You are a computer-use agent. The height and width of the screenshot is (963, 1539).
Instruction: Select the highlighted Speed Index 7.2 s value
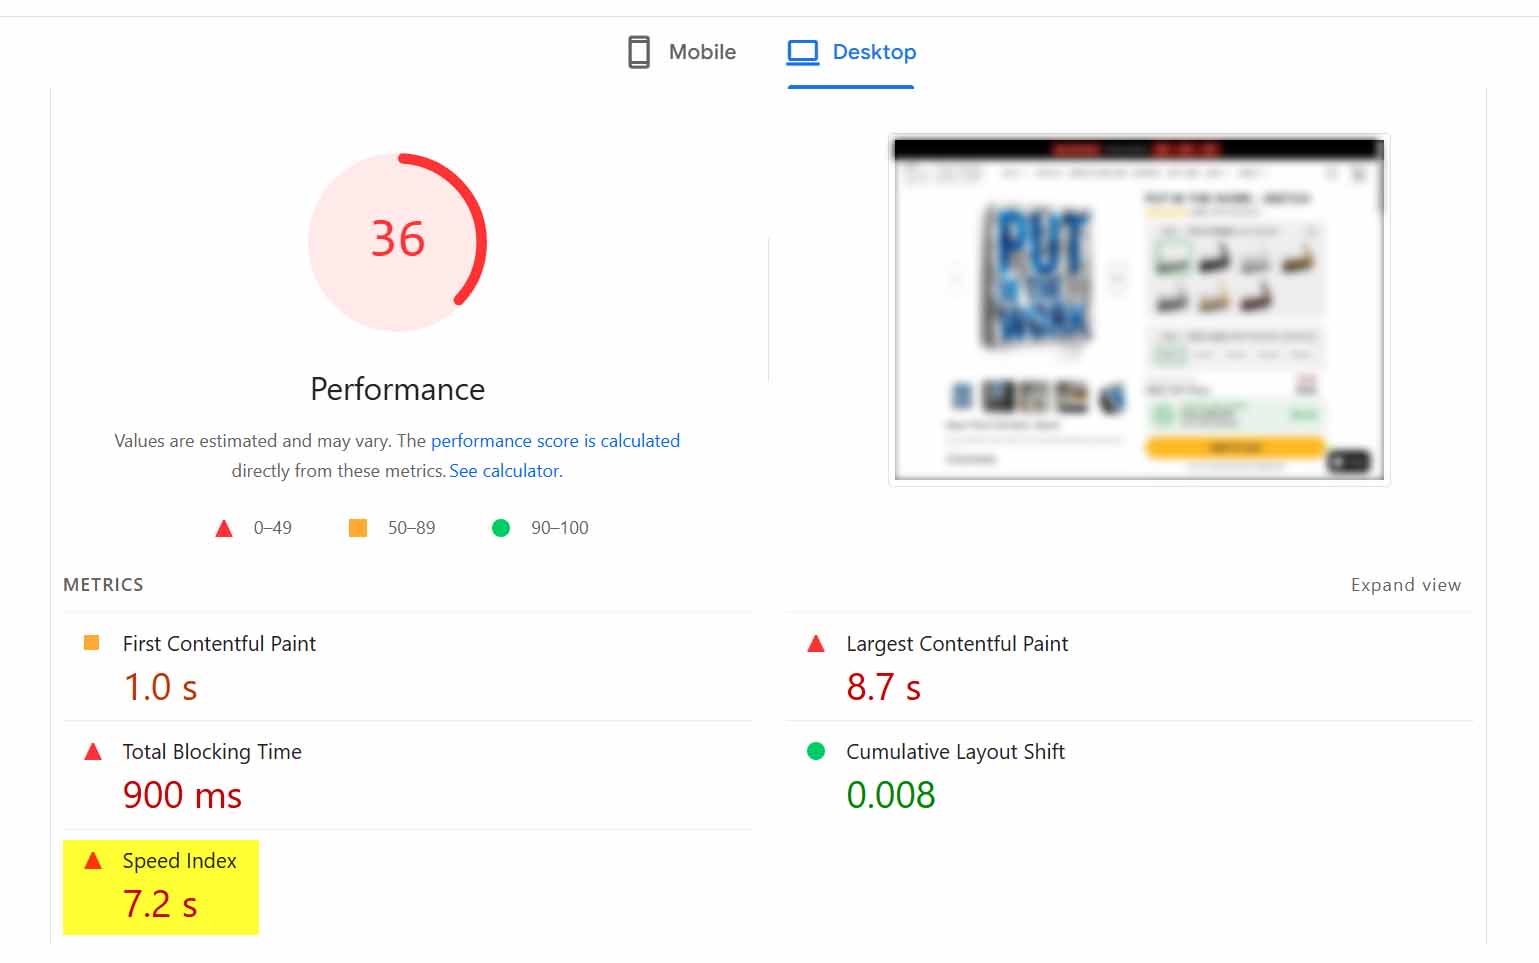coord(159,903)
